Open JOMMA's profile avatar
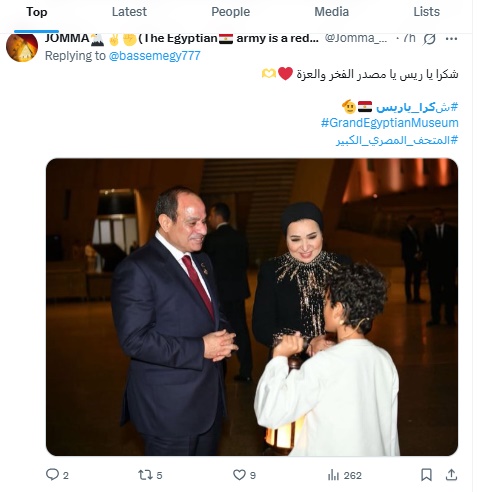 [22, 47]
